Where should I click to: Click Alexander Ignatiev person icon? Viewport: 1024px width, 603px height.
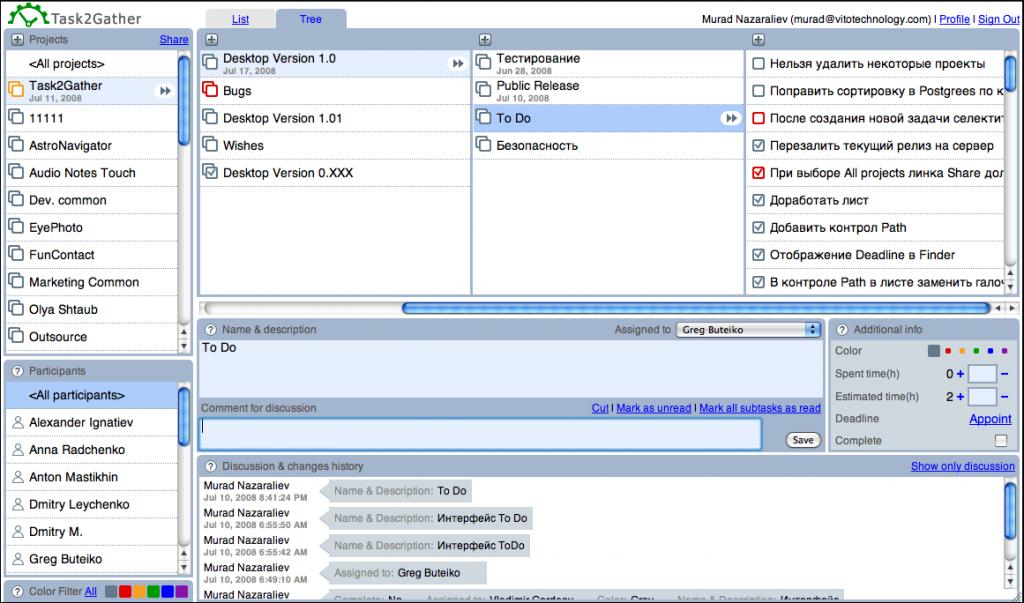click(x=18, y=423)
